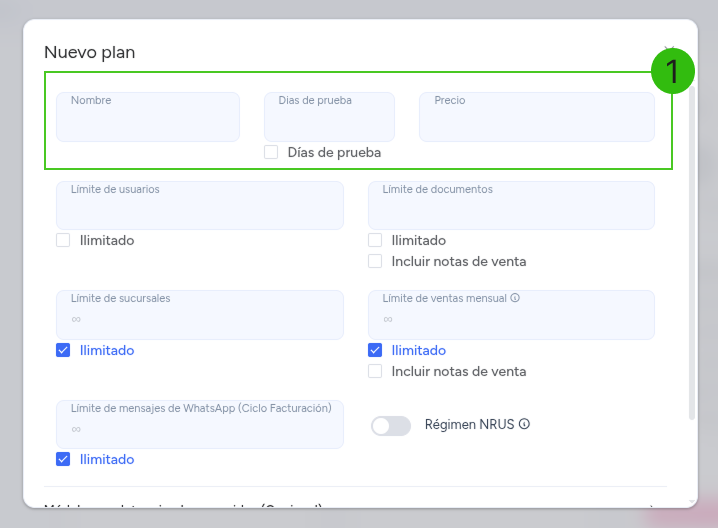The image size is (718, 528).
Task: Click the Nombre input field
Action: (x=148, y=117)
